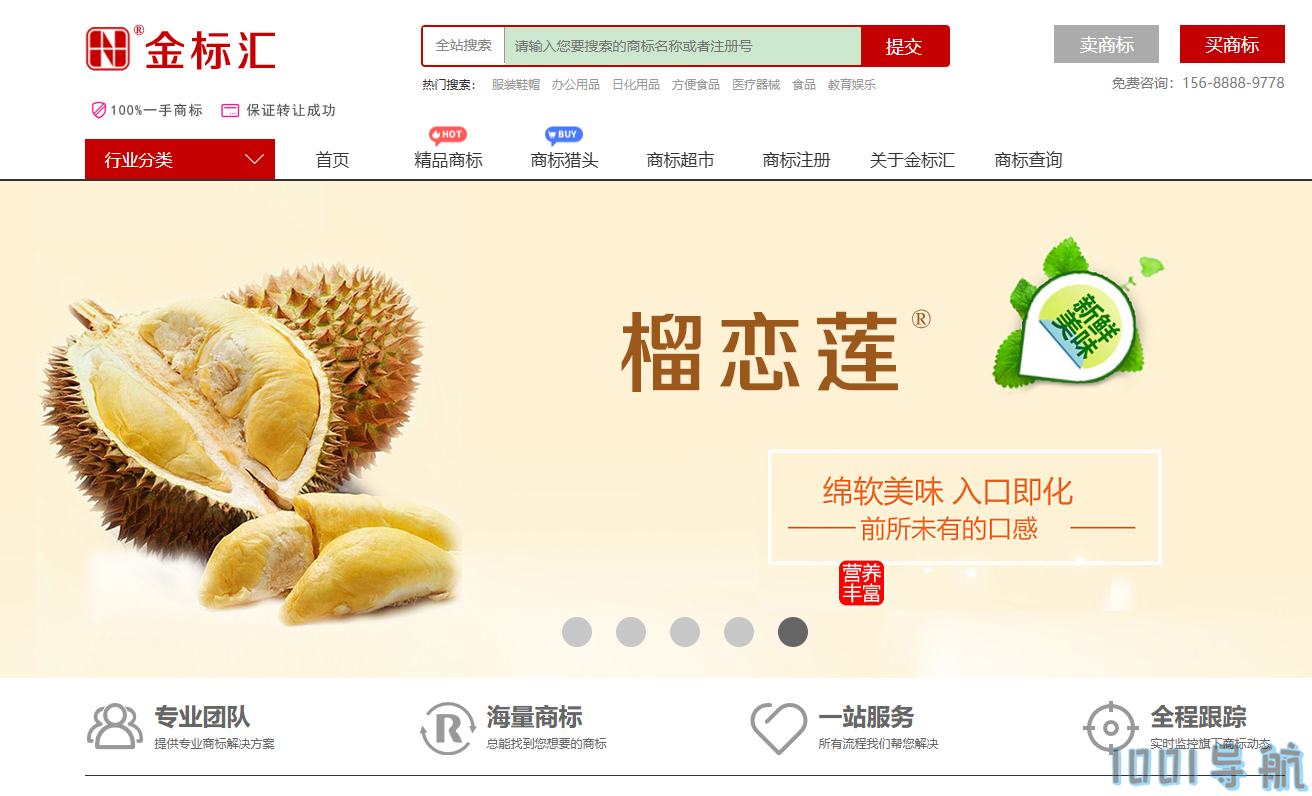Screen dimensions: 1312x796
Task: Click the trademark search input field
Action: coord(682,46)
